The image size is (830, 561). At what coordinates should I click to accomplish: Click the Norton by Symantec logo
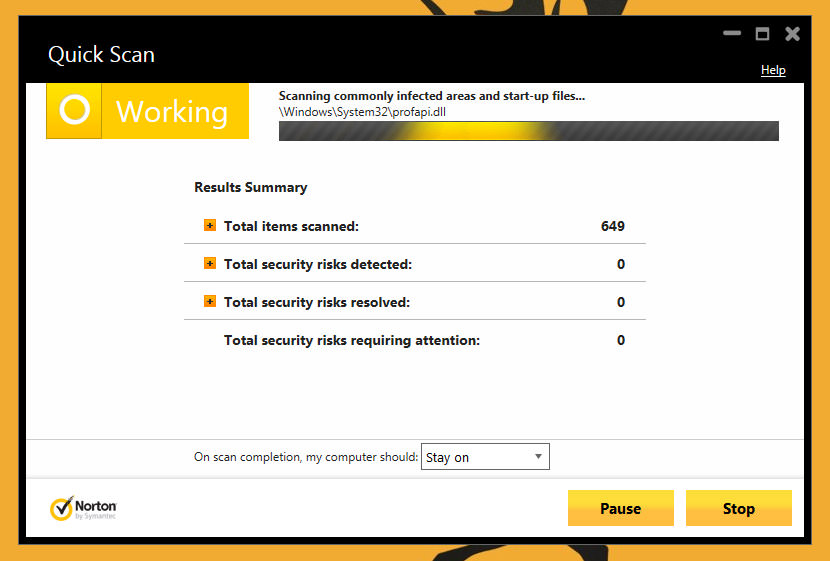(x=84, y=508)
